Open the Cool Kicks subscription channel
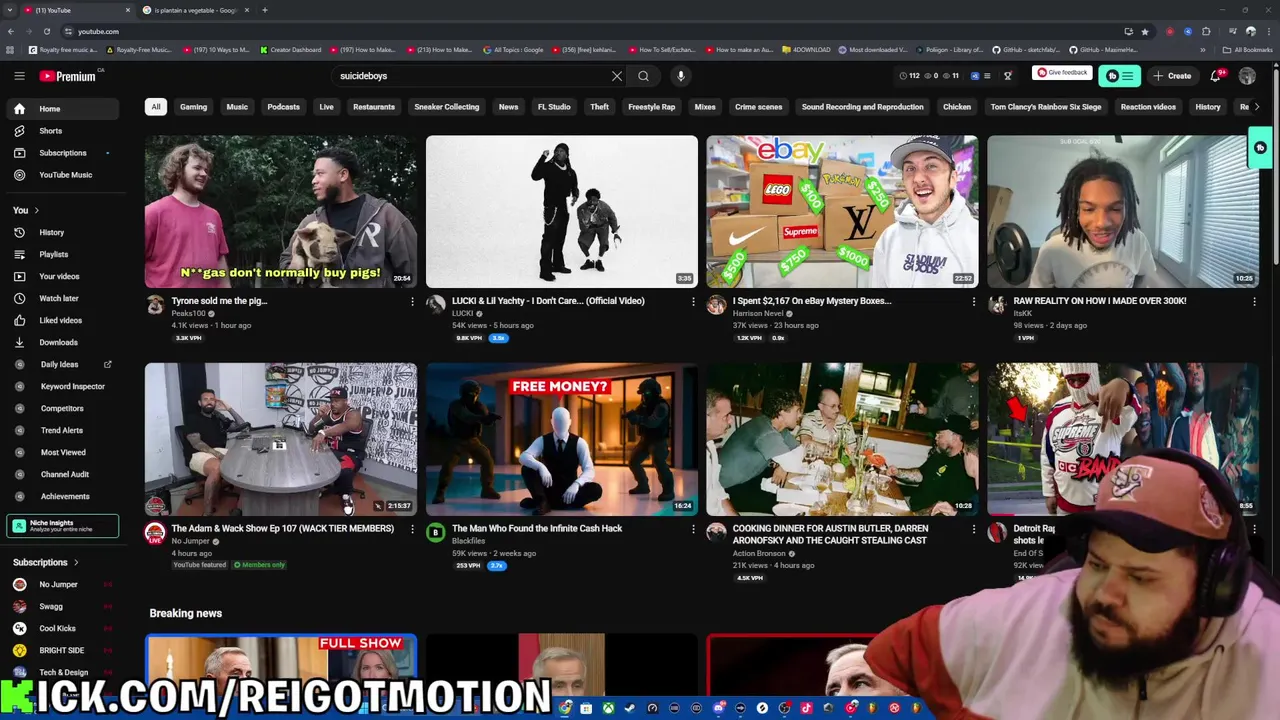The image size is (1280, 720). click(x=62, y=629)
